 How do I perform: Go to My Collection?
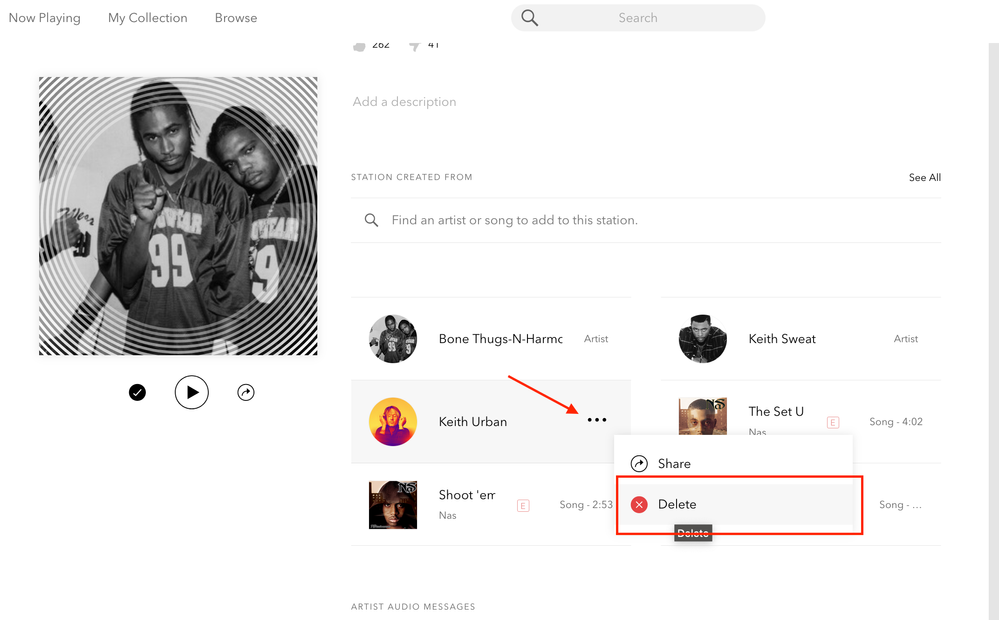[x=148, y=18]
